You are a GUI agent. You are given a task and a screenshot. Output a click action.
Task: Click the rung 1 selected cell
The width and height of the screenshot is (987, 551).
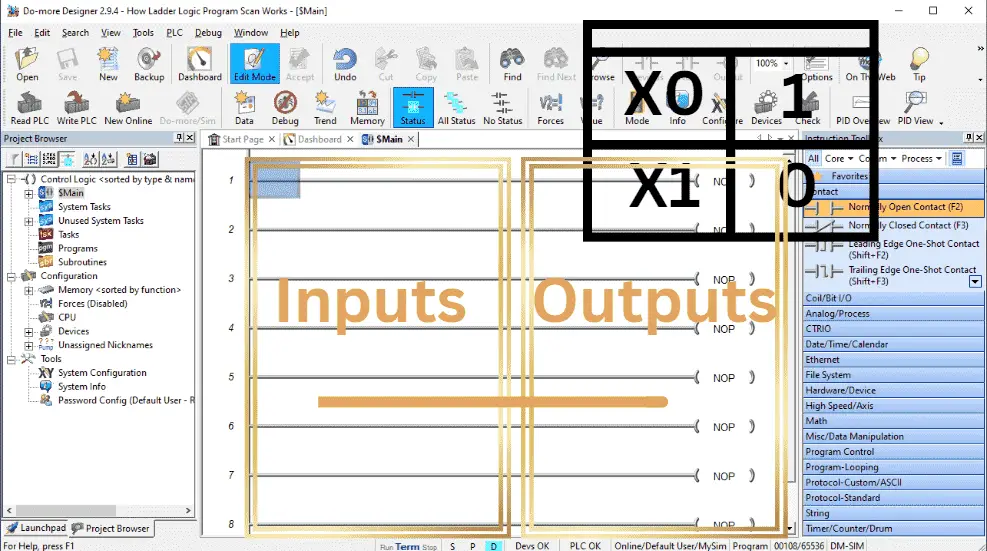tap(275, 180)
